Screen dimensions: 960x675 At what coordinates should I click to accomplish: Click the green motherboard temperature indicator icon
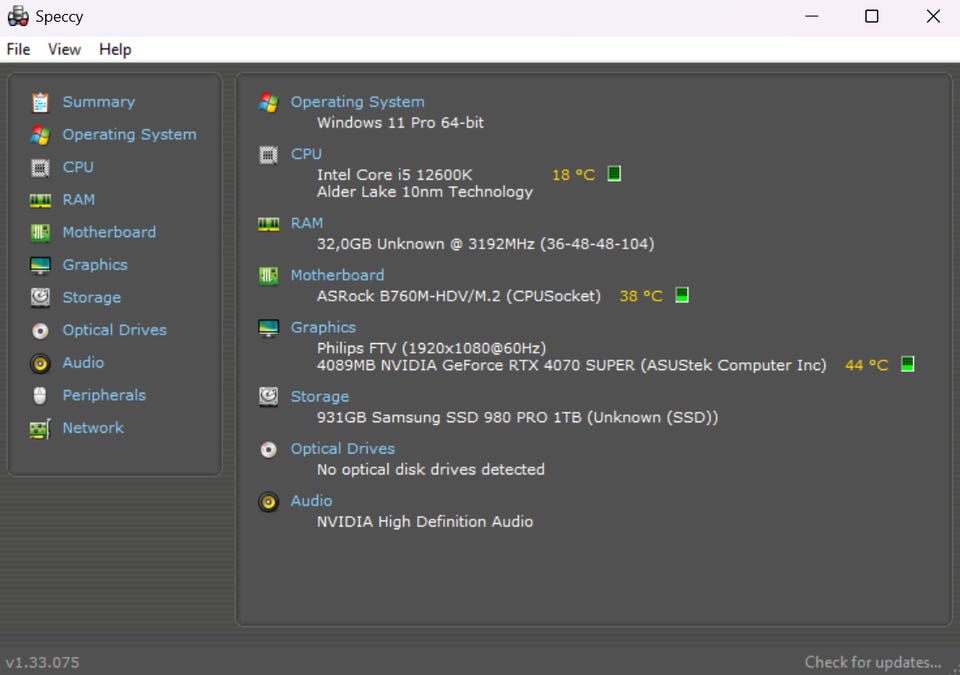681,295
